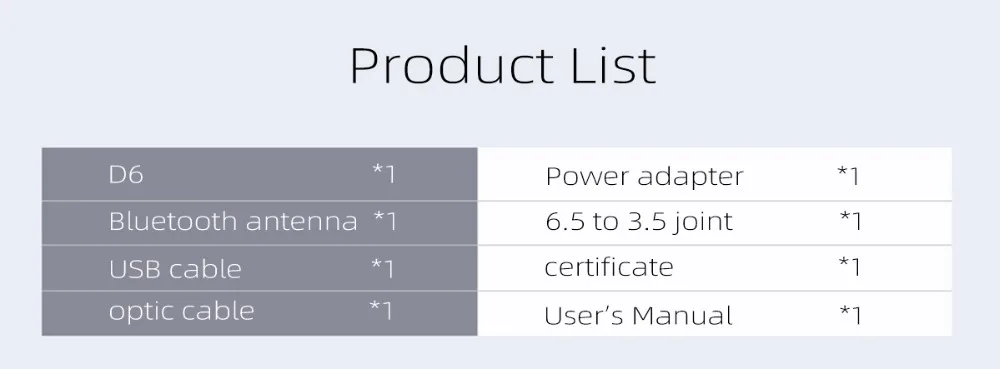Click the *1 quantity for 6.5 to 3.5 joint
Viewport: 1000px width, 369px height.
coord(851,221)
